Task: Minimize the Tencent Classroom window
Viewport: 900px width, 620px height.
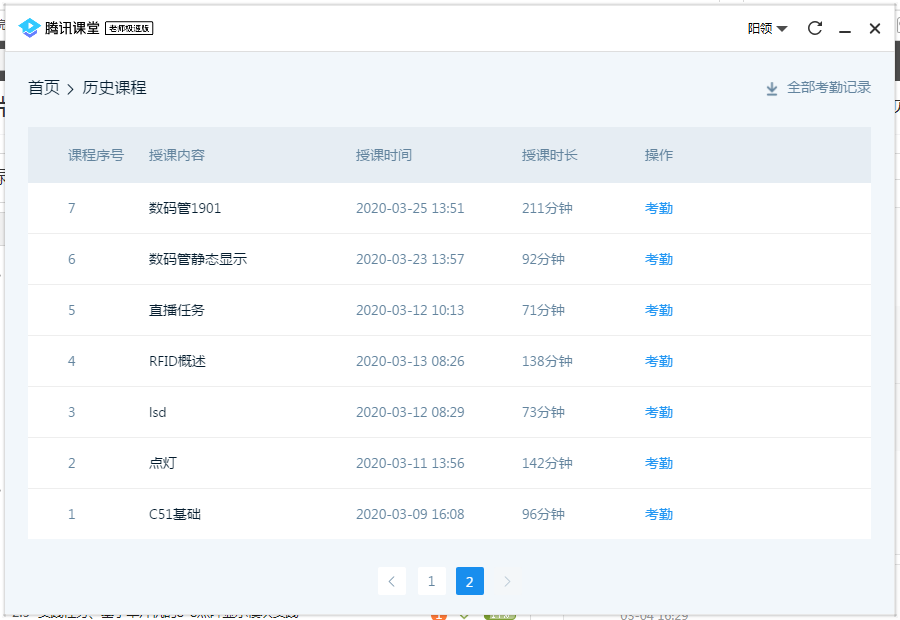Action: click(845, 29)
